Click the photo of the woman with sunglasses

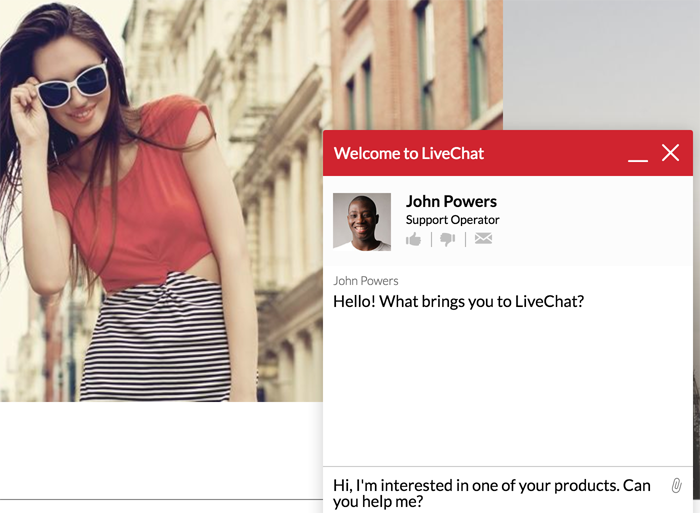161,201
